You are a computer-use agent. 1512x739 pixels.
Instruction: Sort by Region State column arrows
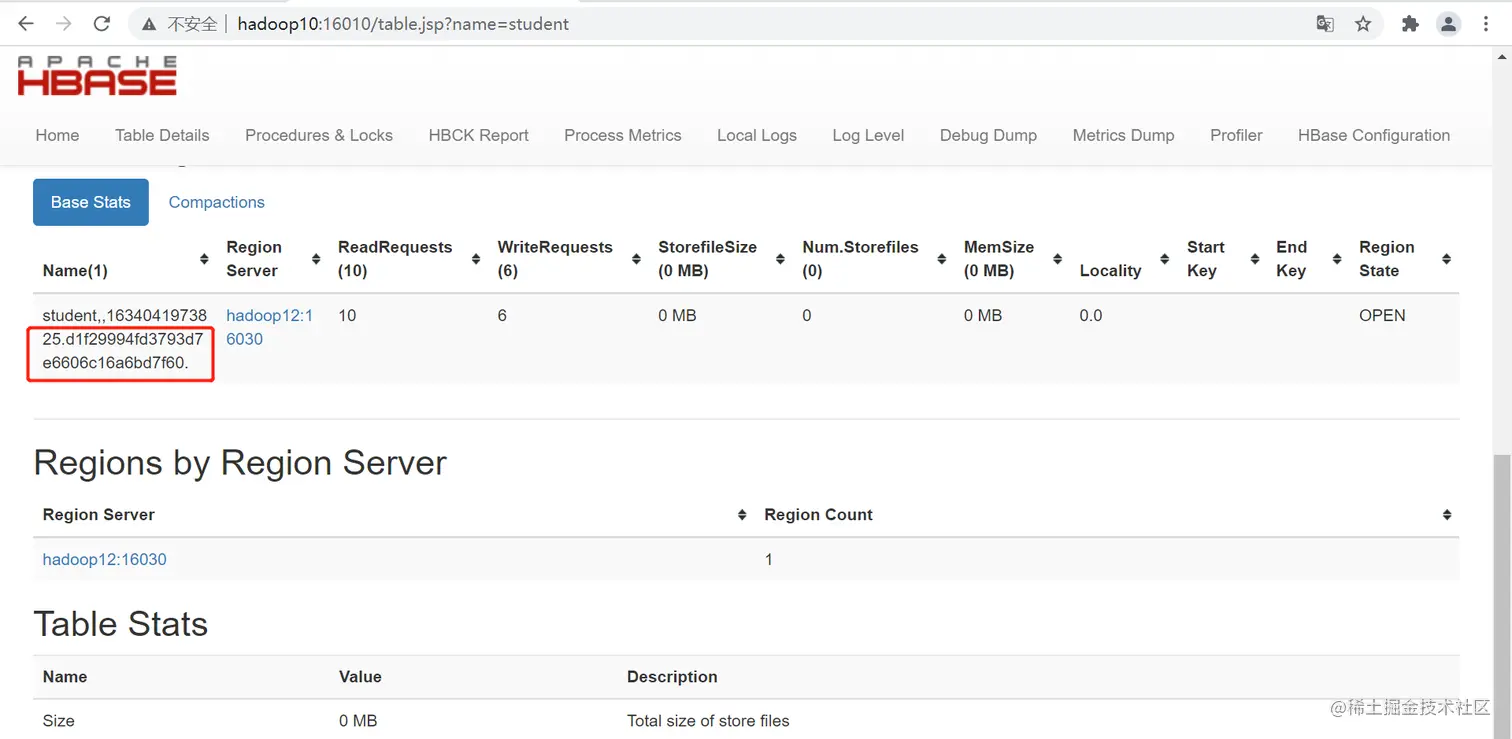(x=1446, y=259)
